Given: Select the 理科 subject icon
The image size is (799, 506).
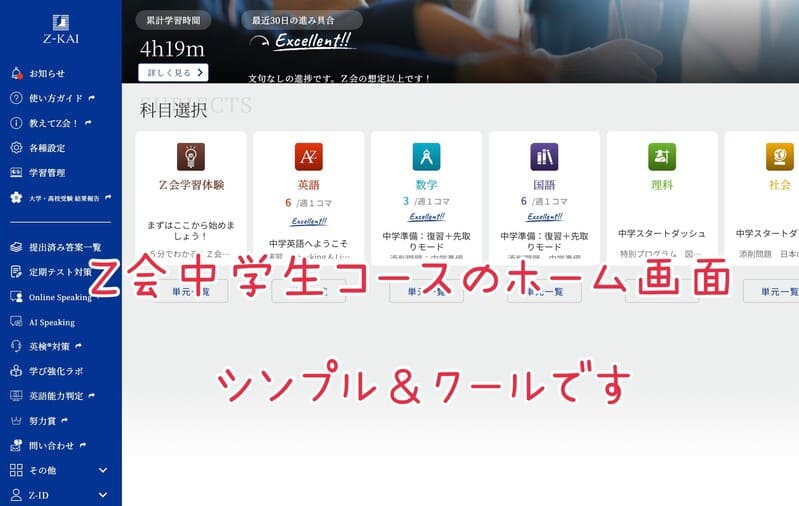Looking at the screenshot, I should [x=662, y=156].
